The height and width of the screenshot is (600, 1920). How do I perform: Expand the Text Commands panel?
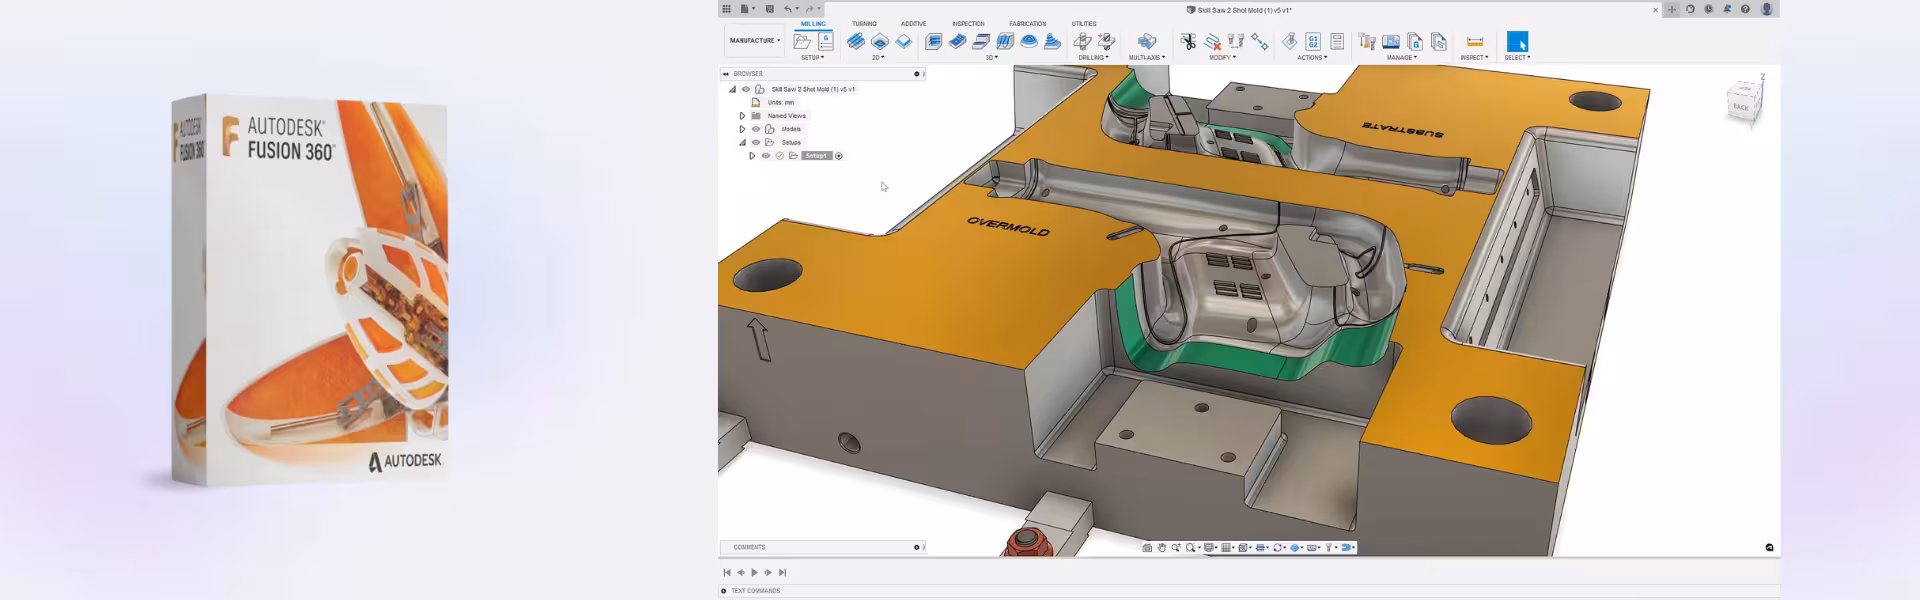[724, 591]
